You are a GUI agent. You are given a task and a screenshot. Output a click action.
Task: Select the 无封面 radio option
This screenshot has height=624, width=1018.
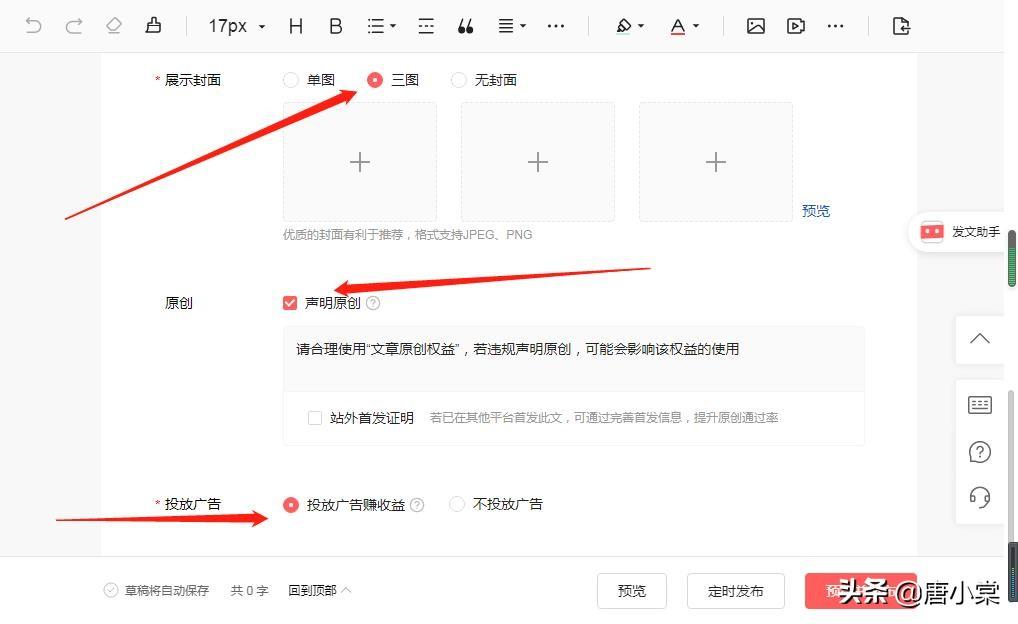tap(459, 80)
